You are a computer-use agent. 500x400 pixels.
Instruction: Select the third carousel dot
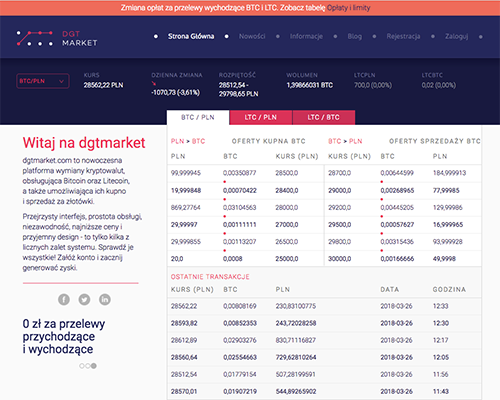tap(94, 366)
